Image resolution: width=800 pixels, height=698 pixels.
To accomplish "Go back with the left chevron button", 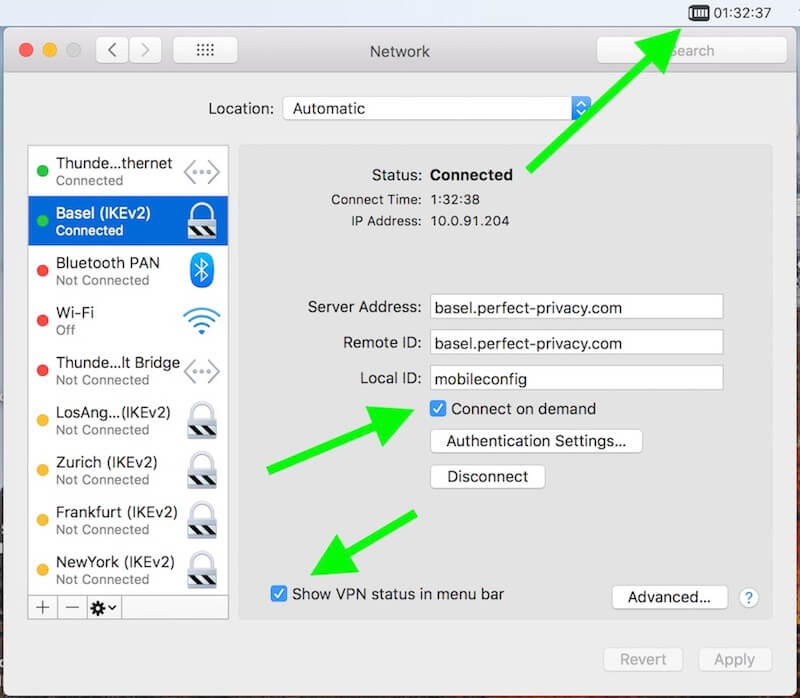I will click(112, 50).
